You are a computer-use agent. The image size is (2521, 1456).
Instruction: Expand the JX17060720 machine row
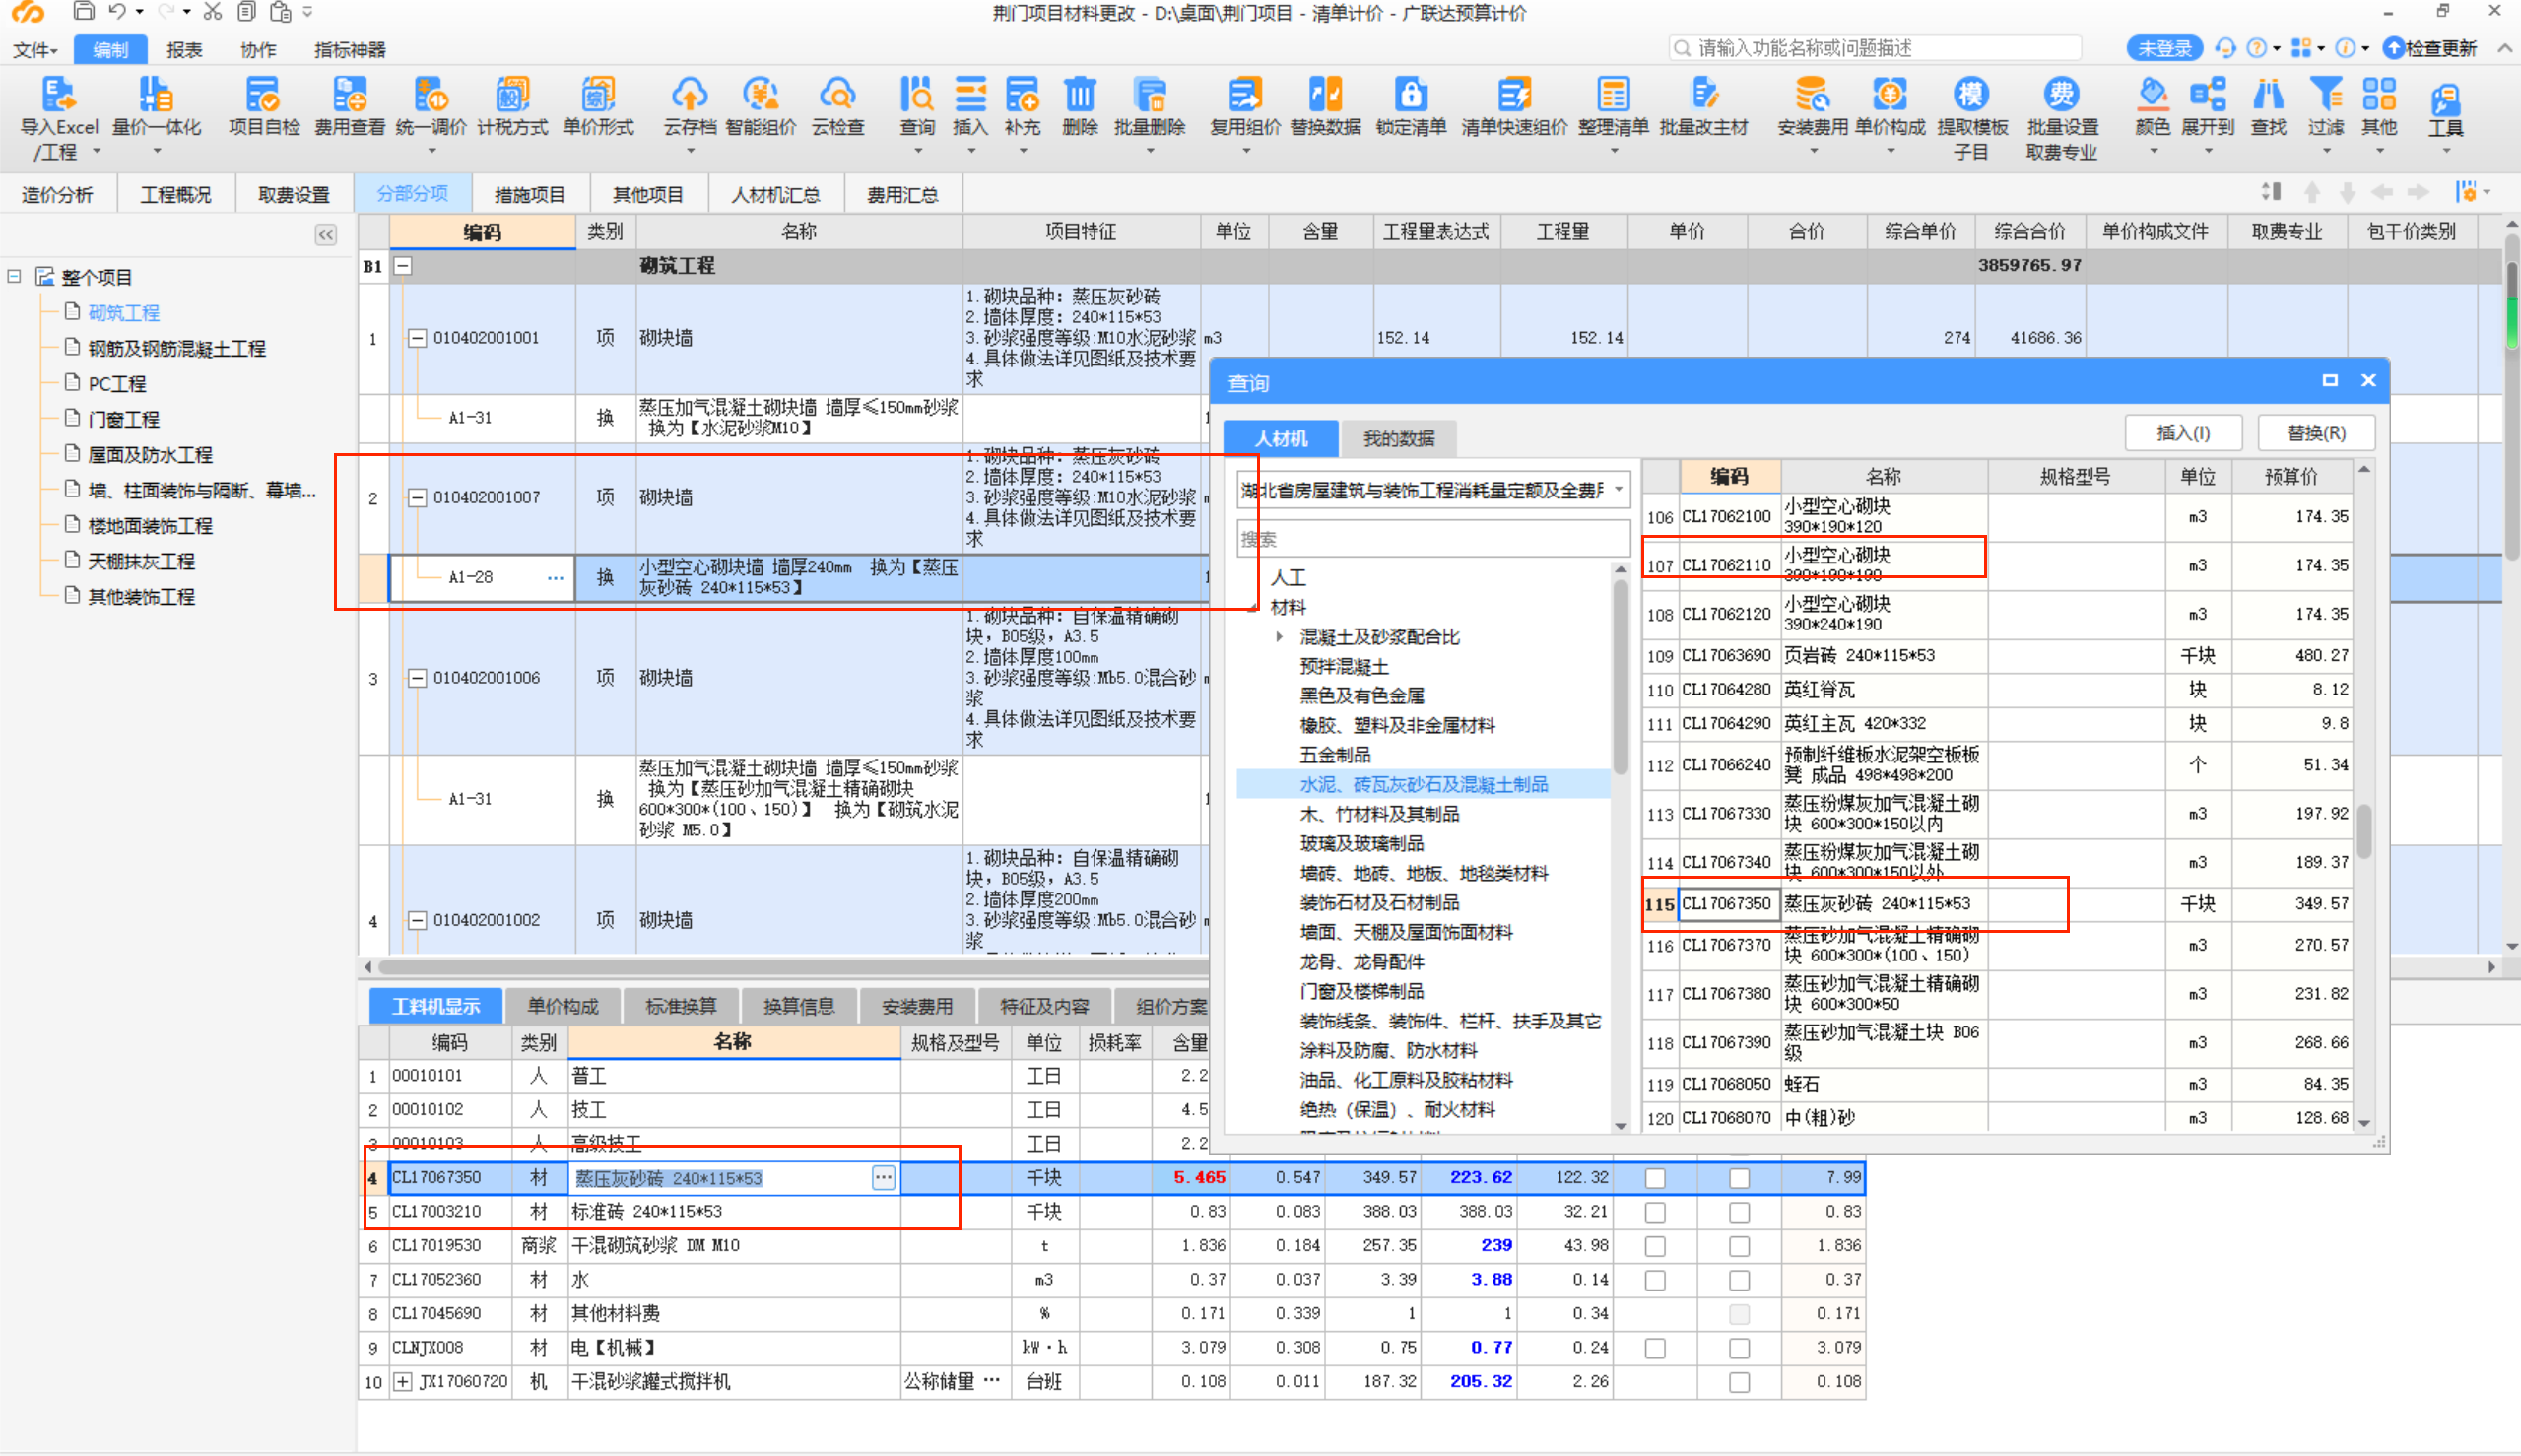402,1382
